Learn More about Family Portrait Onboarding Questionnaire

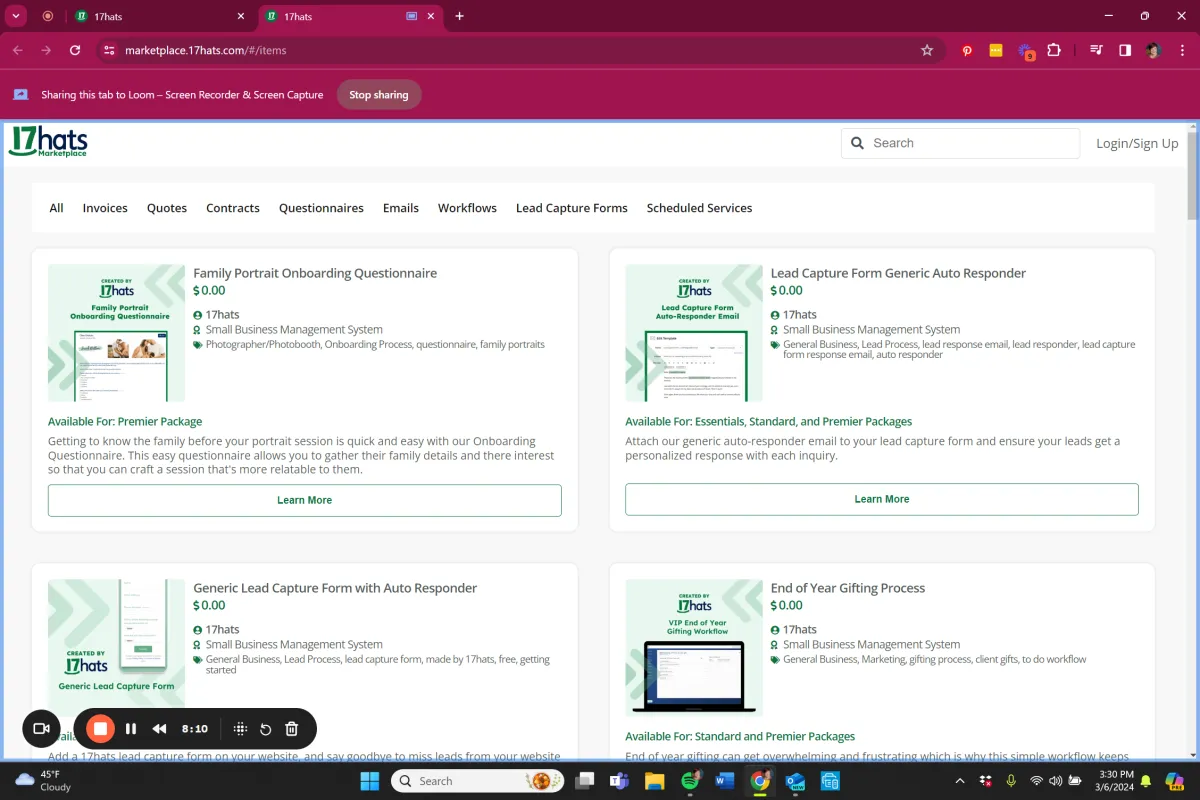pos(305,500)
